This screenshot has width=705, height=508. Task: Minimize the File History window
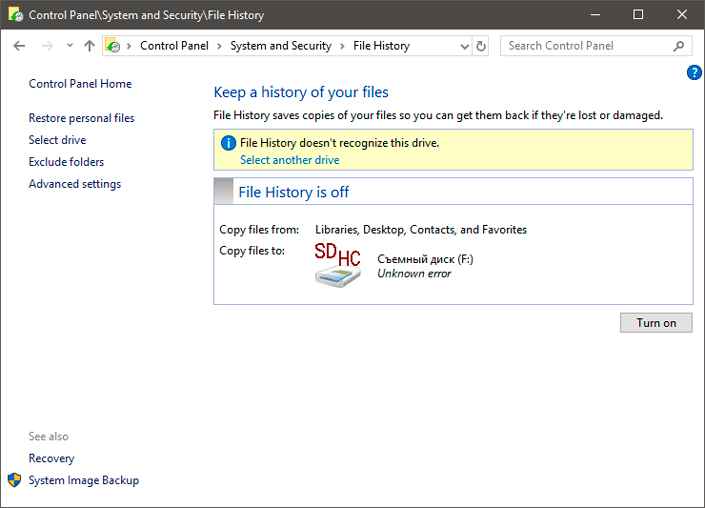595,14
